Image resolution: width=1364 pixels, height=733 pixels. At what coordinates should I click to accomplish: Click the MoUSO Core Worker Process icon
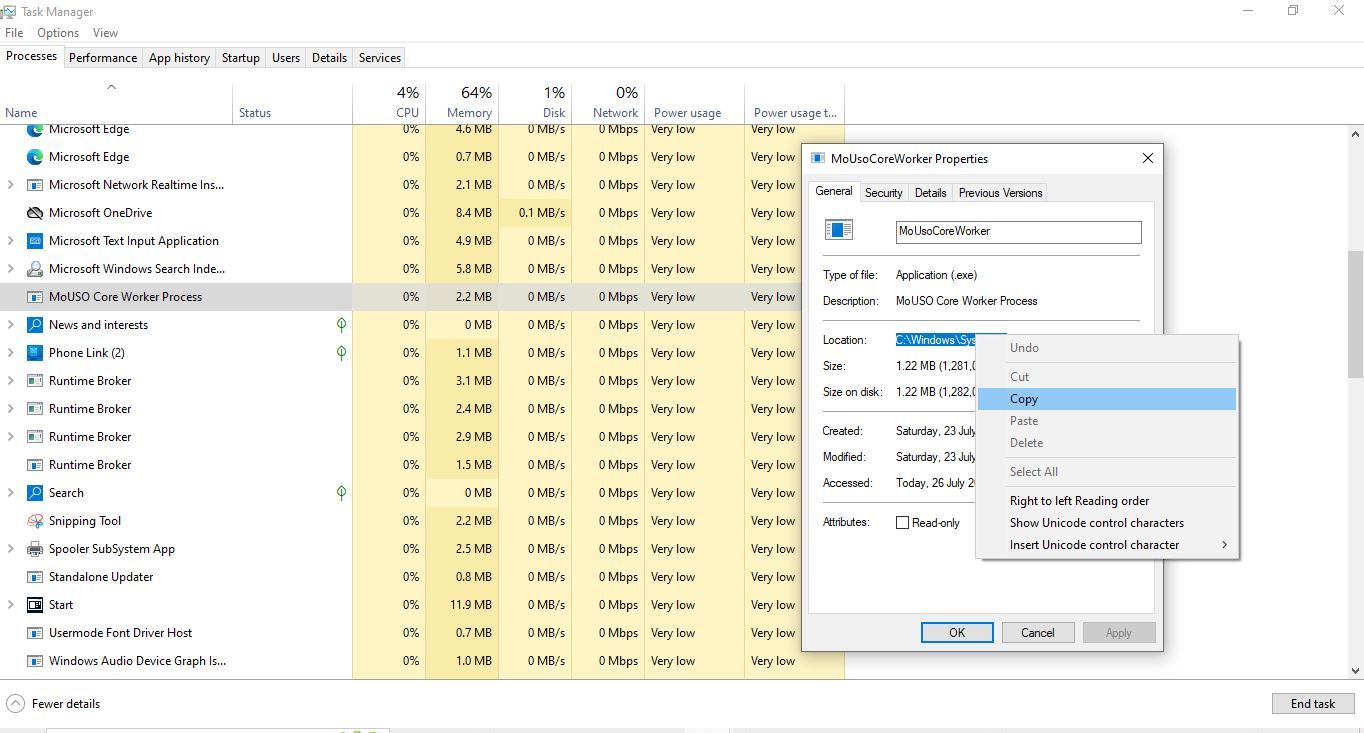click(35, 297)
